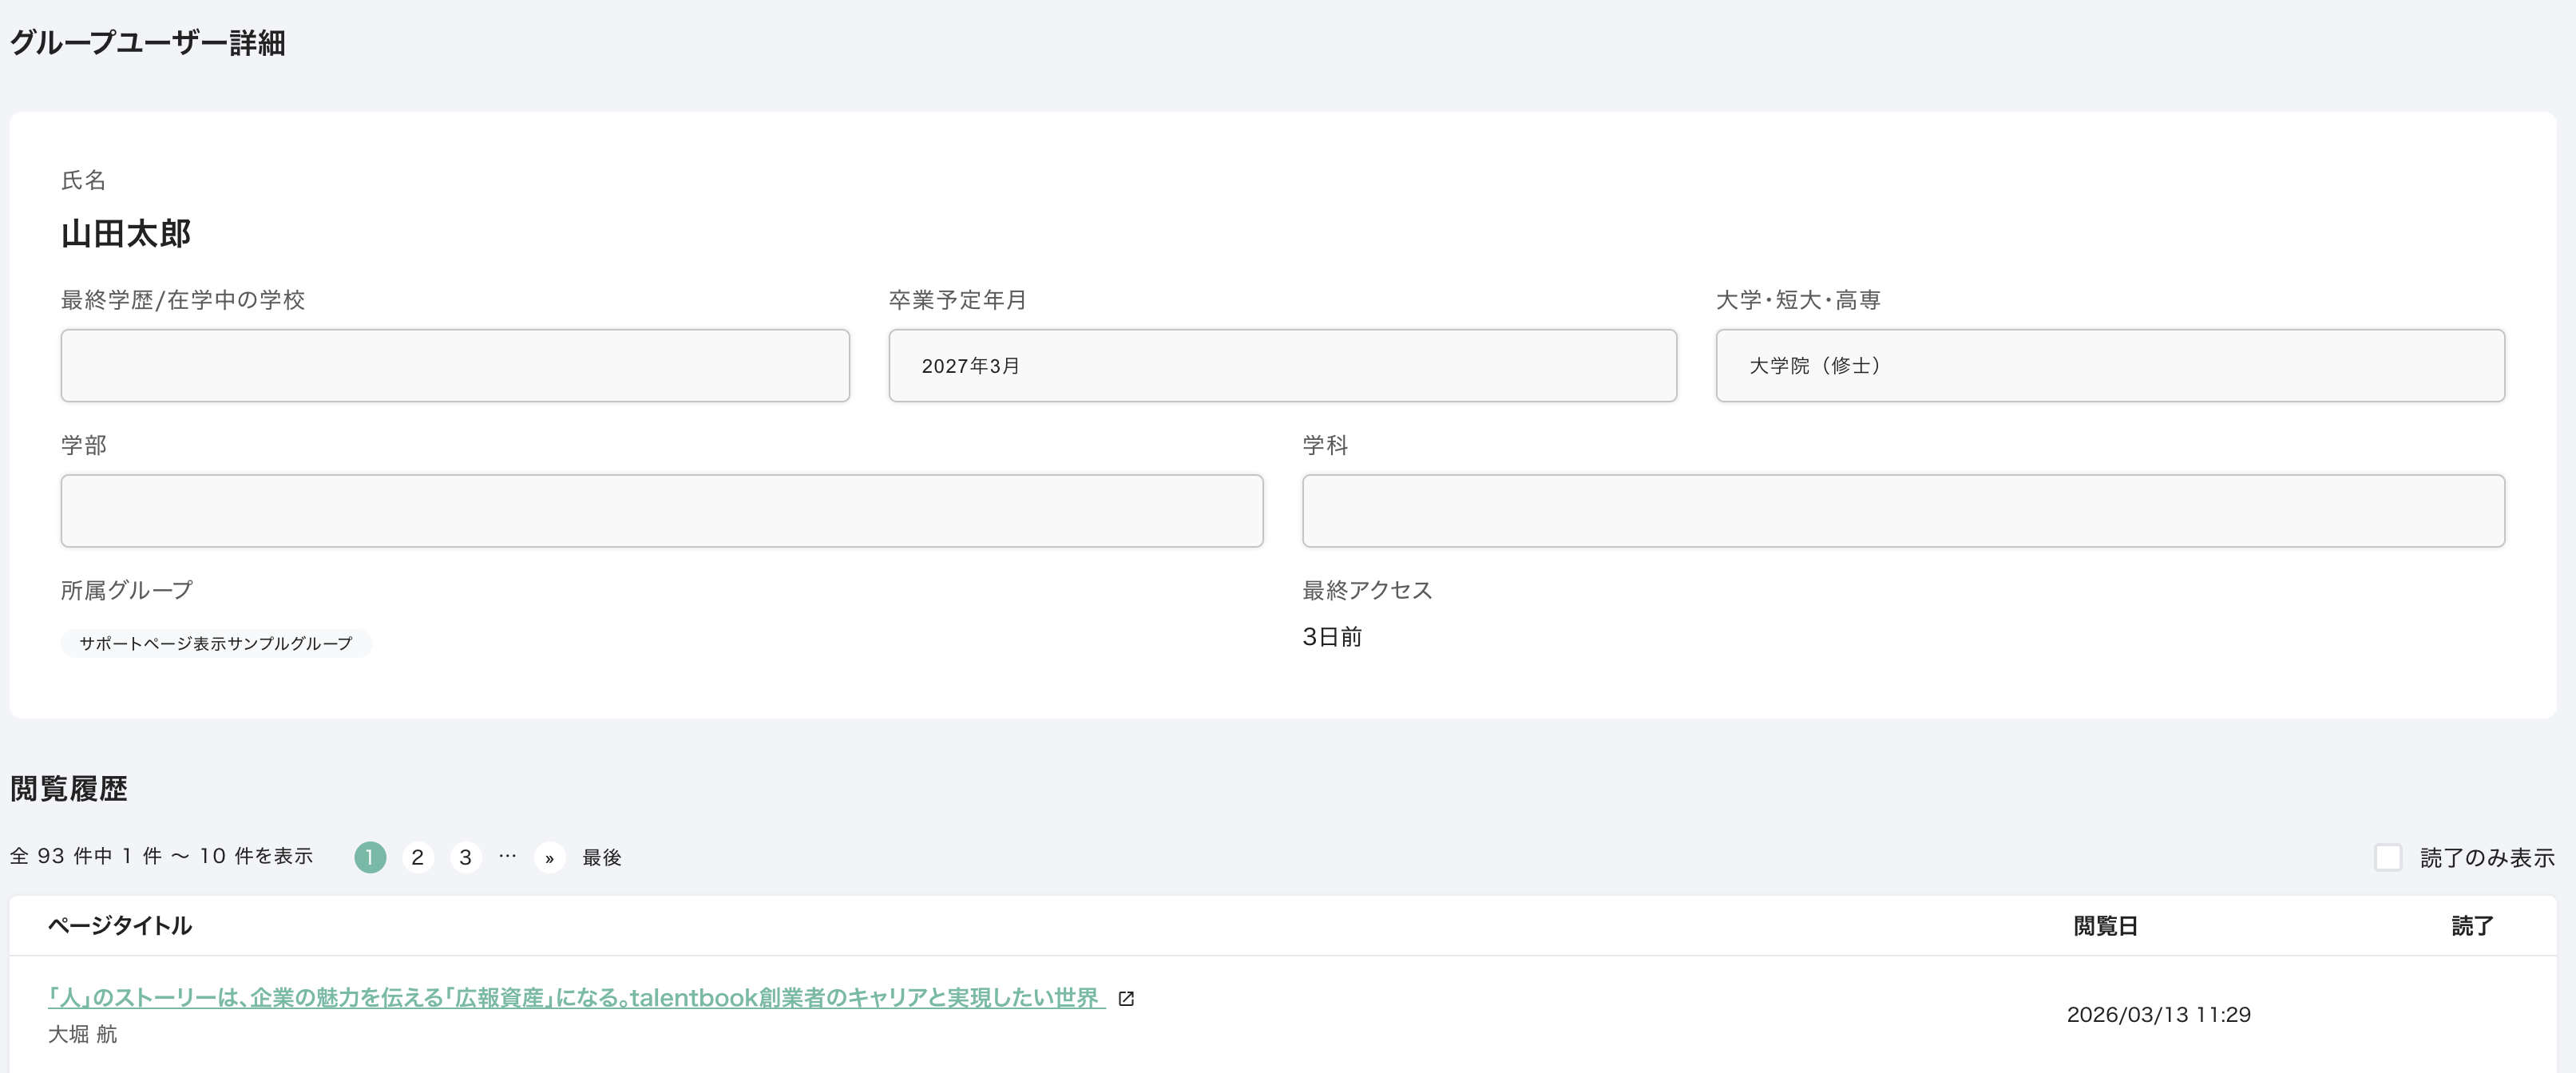2576x1073 pixels.
Task: Click the » next page button
Action: tap(549, 857)
